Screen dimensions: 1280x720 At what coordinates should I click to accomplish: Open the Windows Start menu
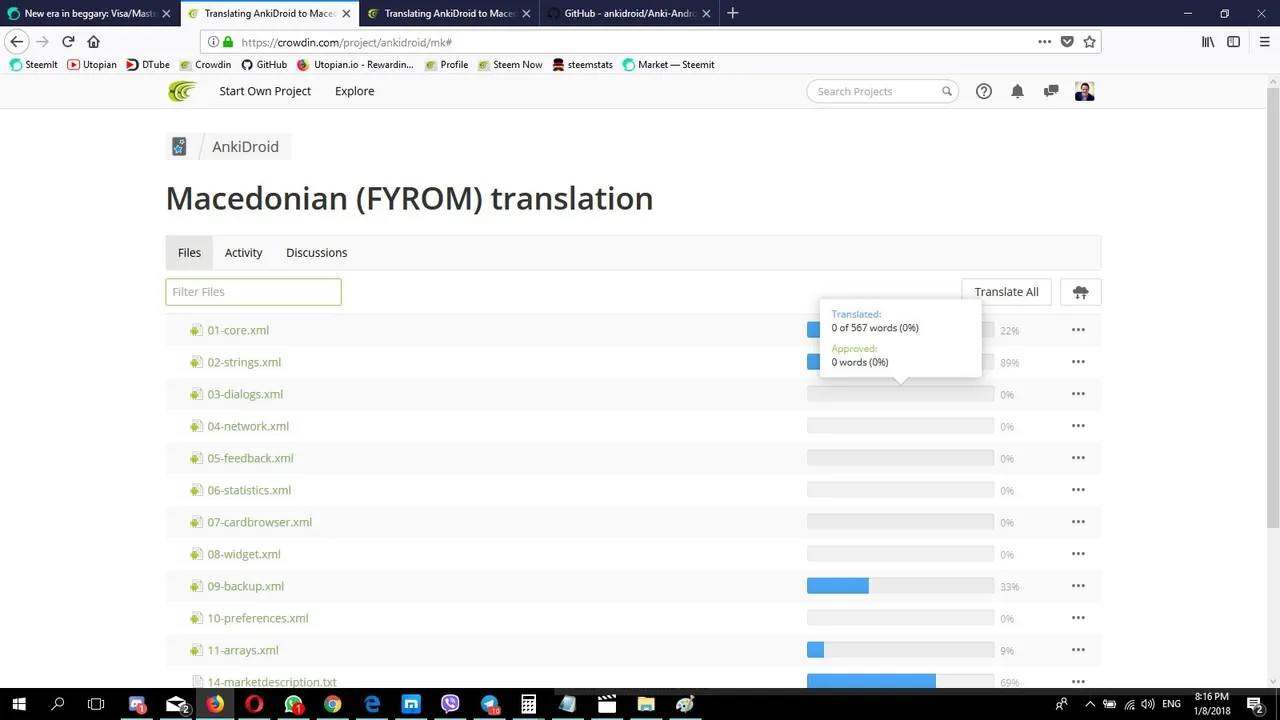pyautogui.click(x=19, y=705)
